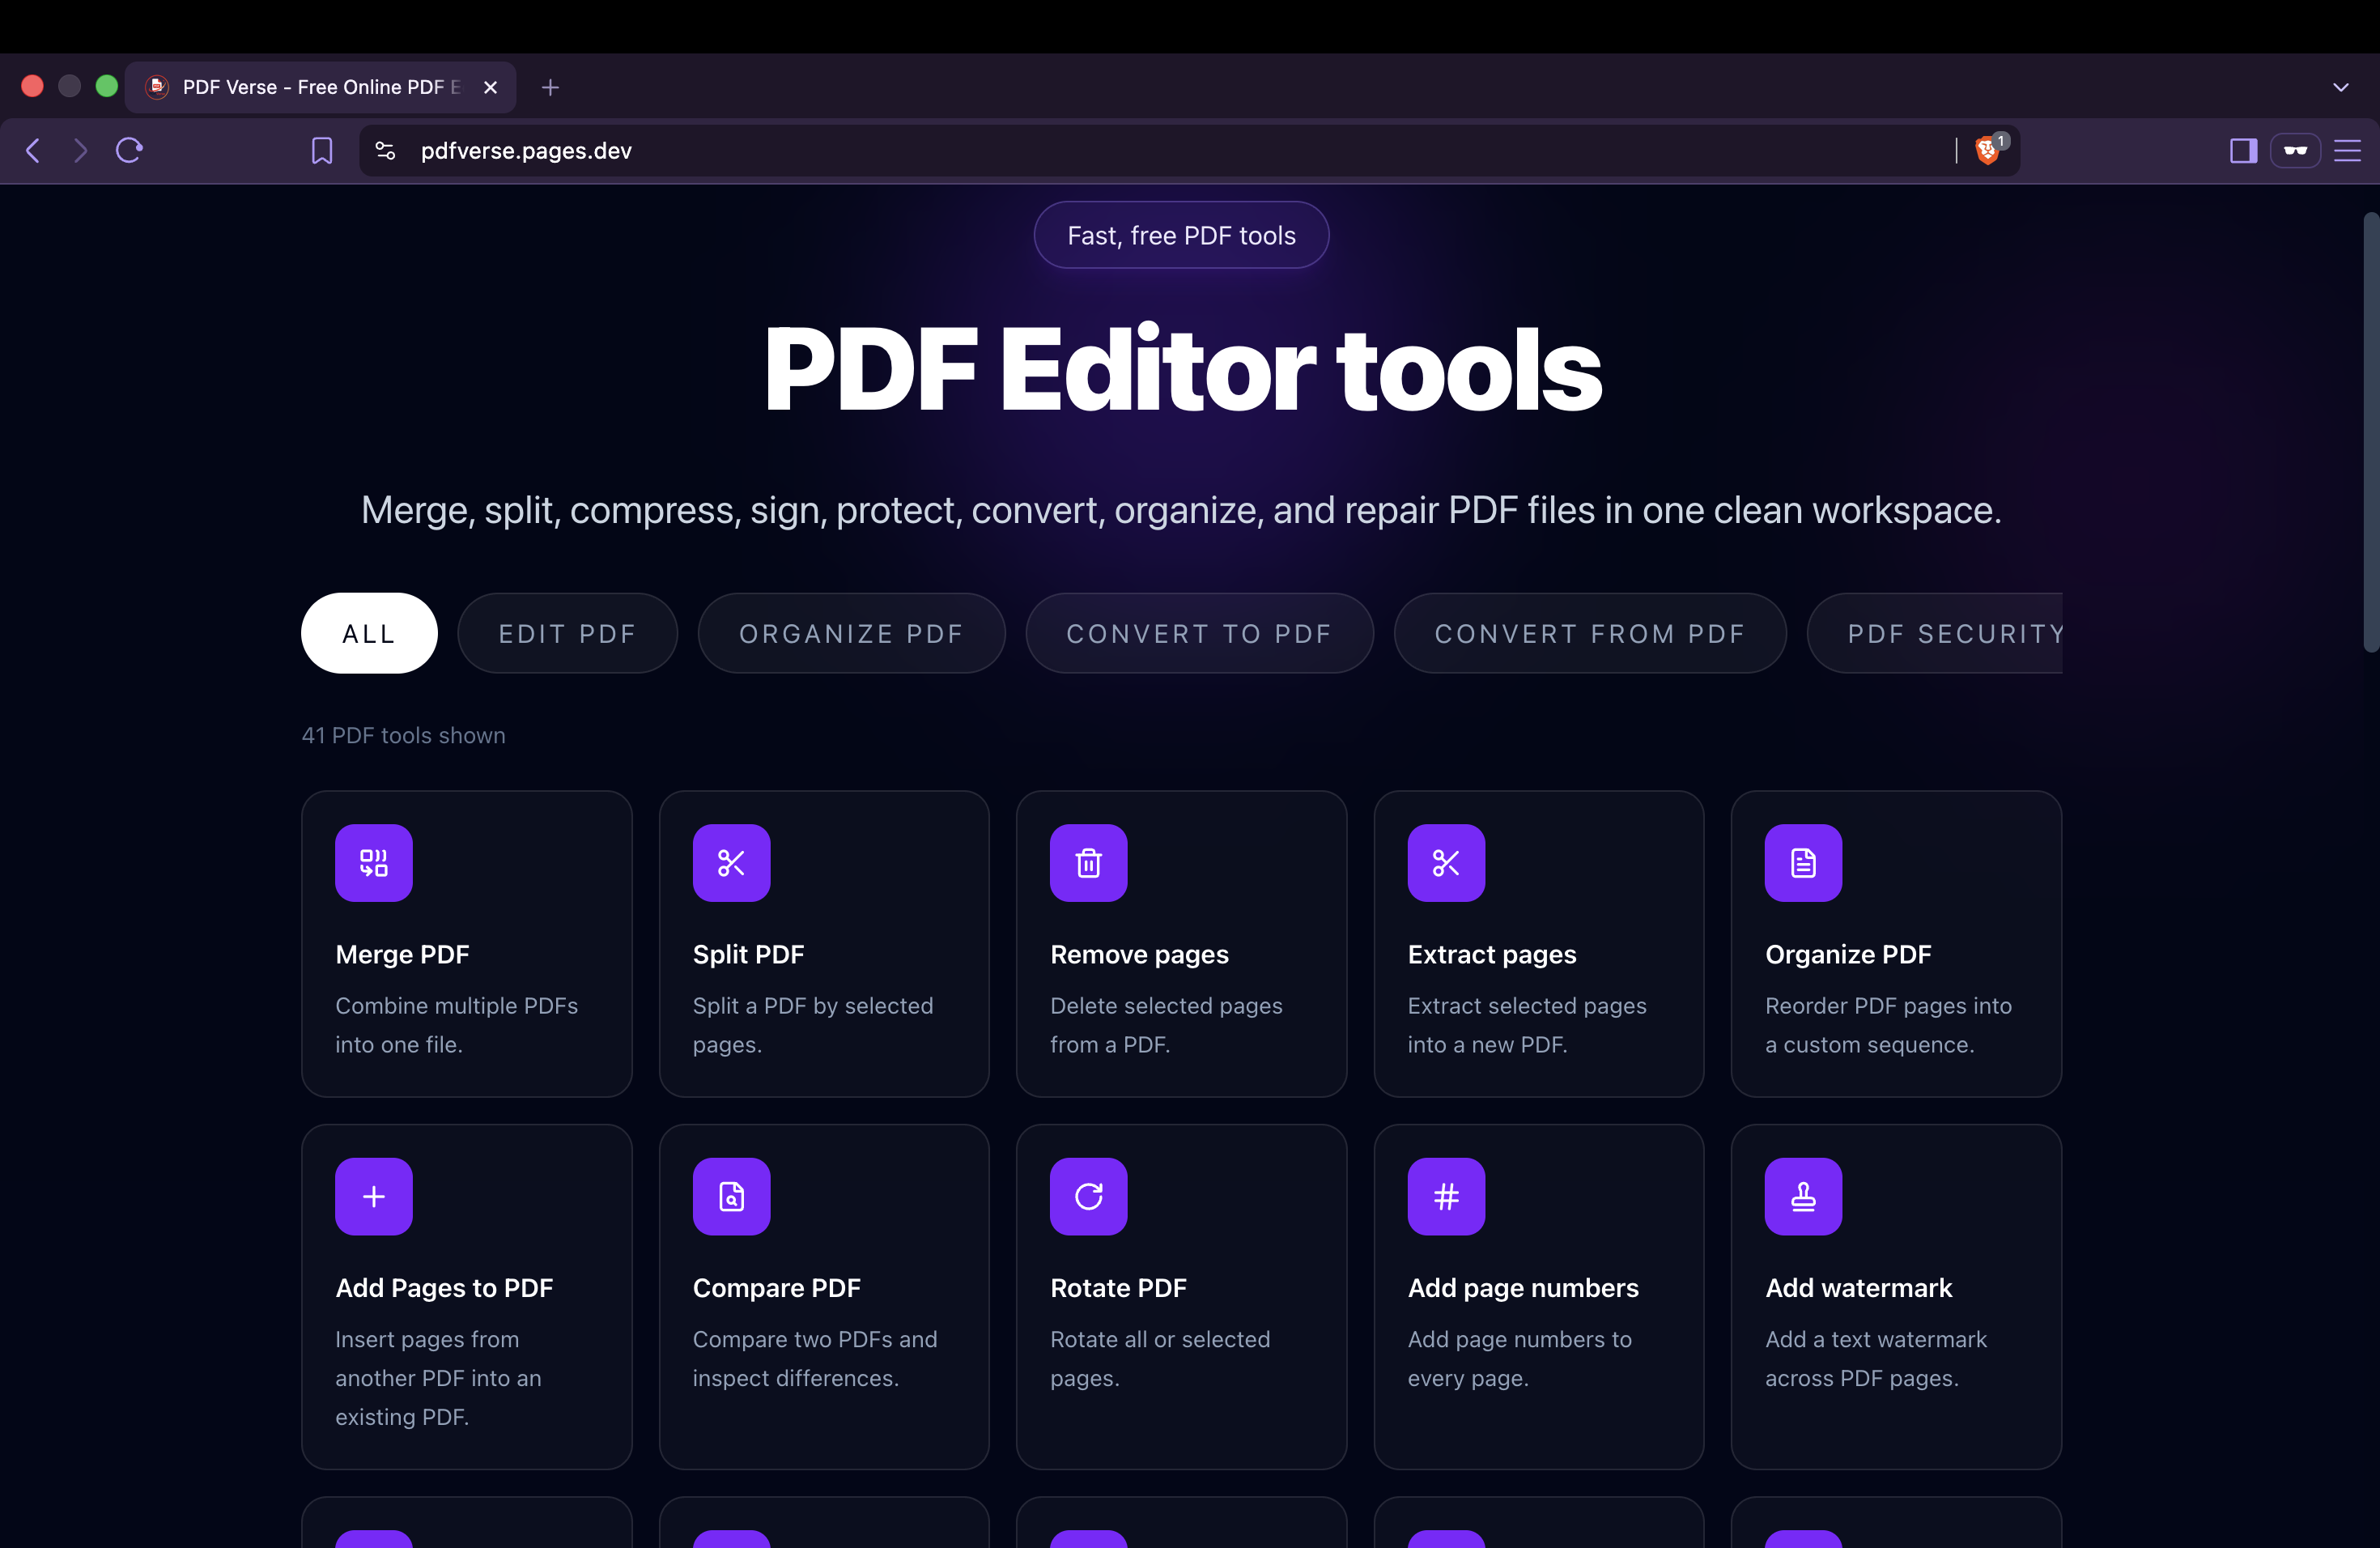Open the Compare PDF tool title

[x=776, y=1288]
